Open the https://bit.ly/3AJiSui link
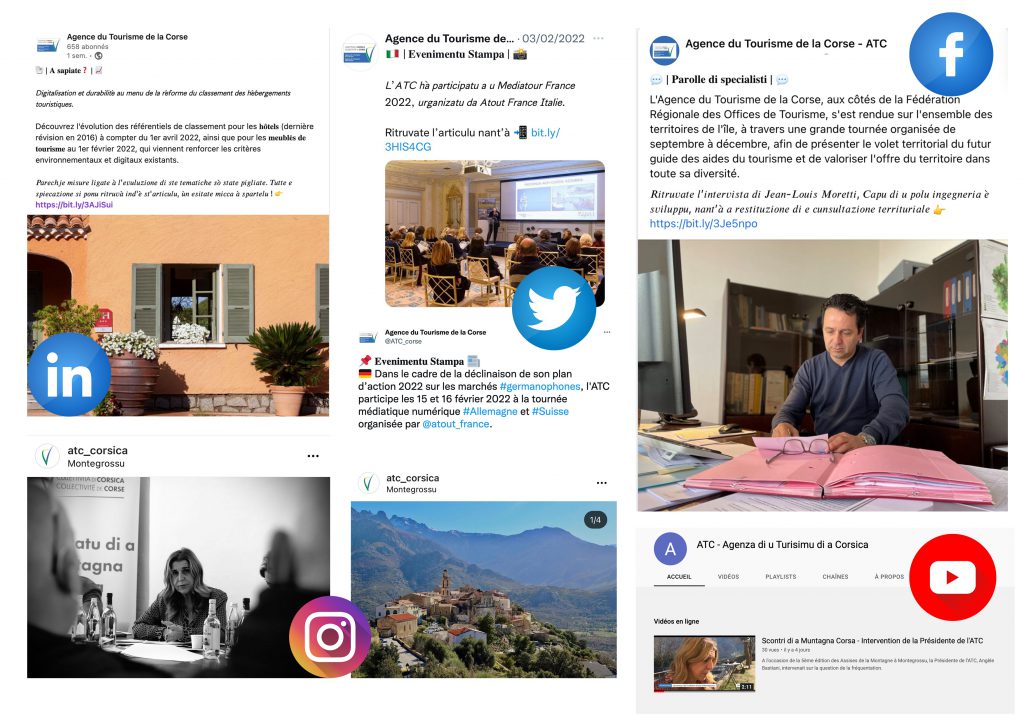The width and height of the screenshot is (1024, 724). (x=74, y=204)
